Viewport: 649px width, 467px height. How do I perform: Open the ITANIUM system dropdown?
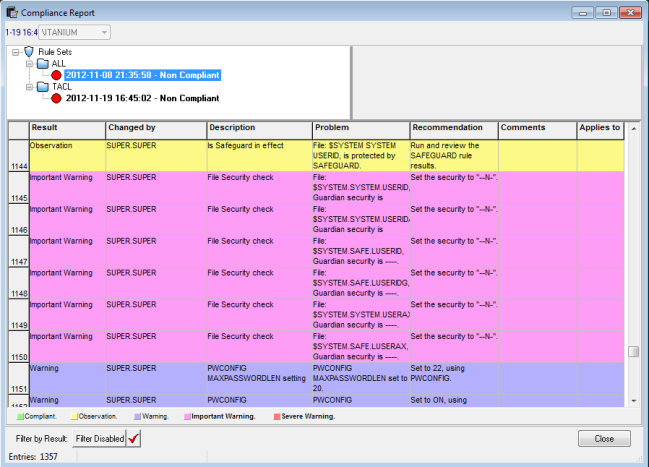[x=103, y=32]
